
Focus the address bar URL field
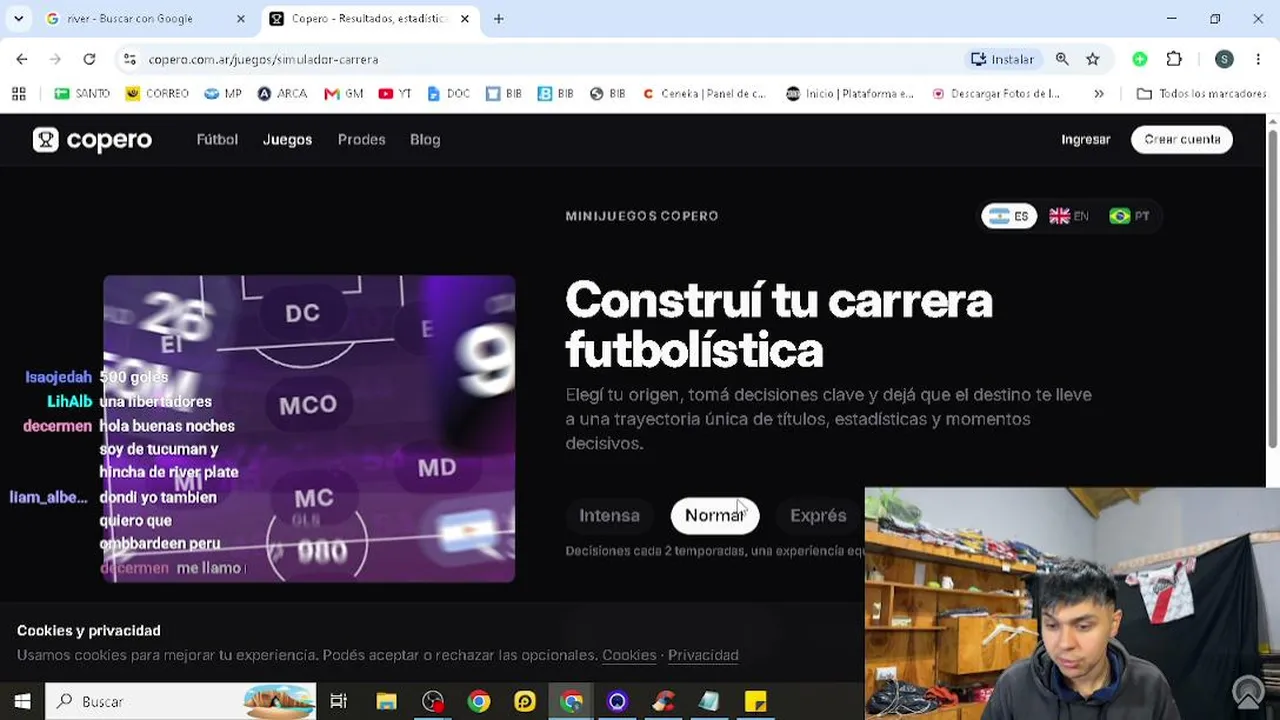click(x=540, y=59)
